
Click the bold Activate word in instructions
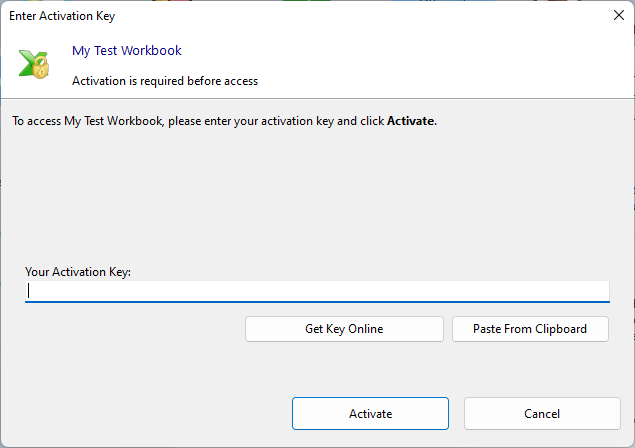tap(411, 121)
